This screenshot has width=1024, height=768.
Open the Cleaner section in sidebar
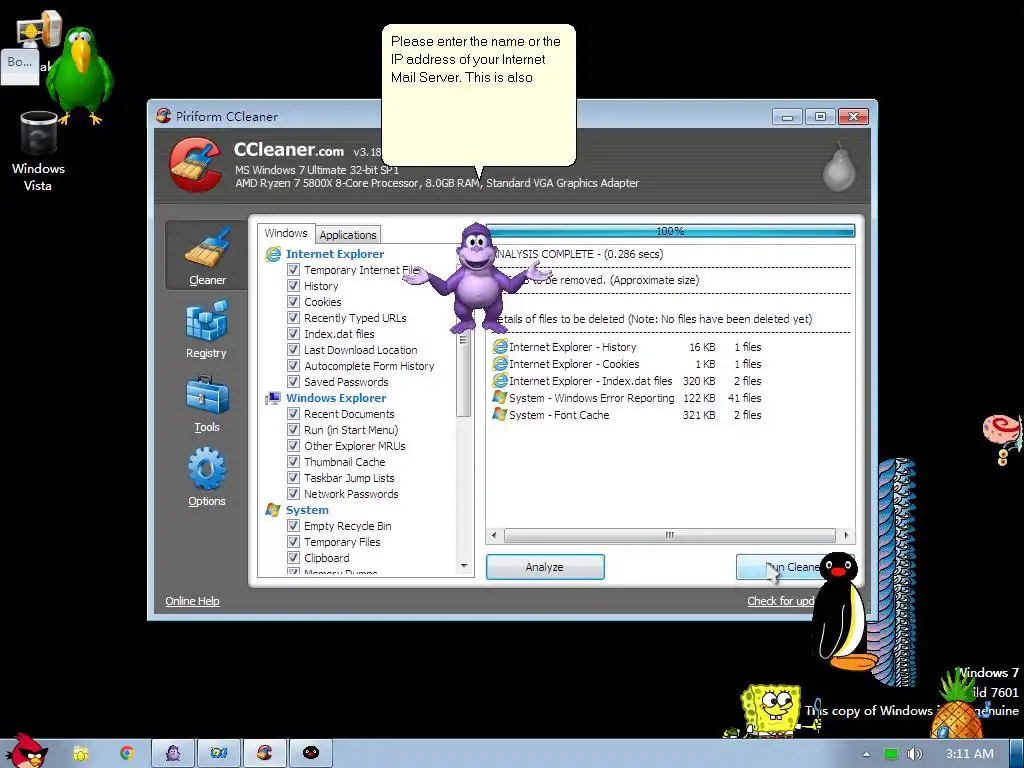pyautogui.click(x=206, y=255)
